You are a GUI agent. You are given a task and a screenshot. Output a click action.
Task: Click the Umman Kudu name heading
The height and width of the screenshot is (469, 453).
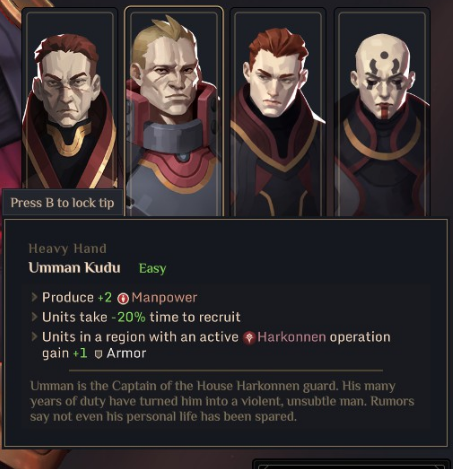tap(74, 268)
